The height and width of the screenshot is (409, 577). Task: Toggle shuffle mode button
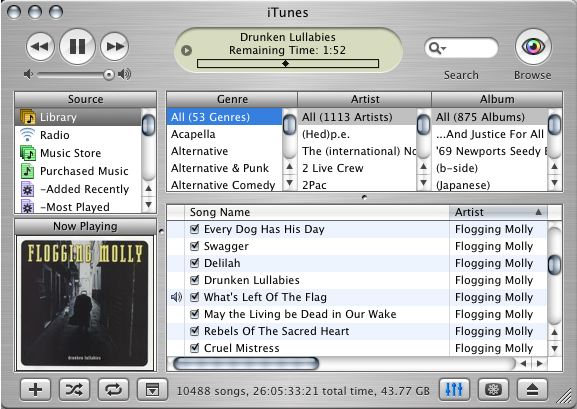point(74,389)
